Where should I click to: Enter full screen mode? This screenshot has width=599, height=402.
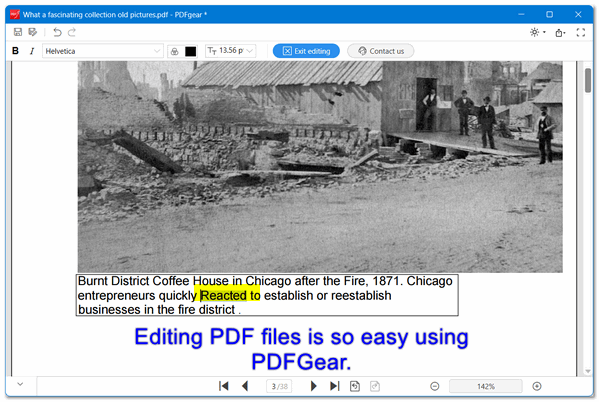coord(581,32)
